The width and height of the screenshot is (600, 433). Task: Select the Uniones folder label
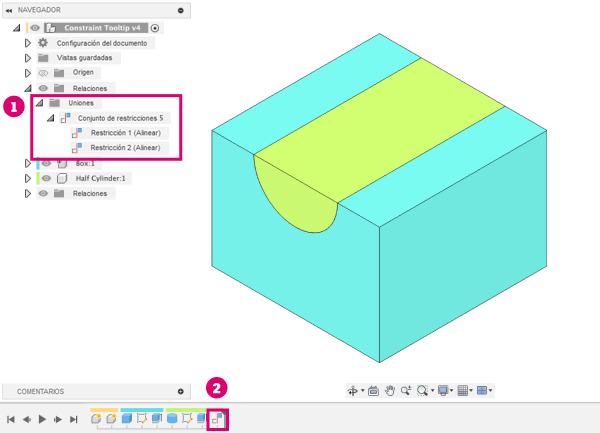[x=81, y=103]
